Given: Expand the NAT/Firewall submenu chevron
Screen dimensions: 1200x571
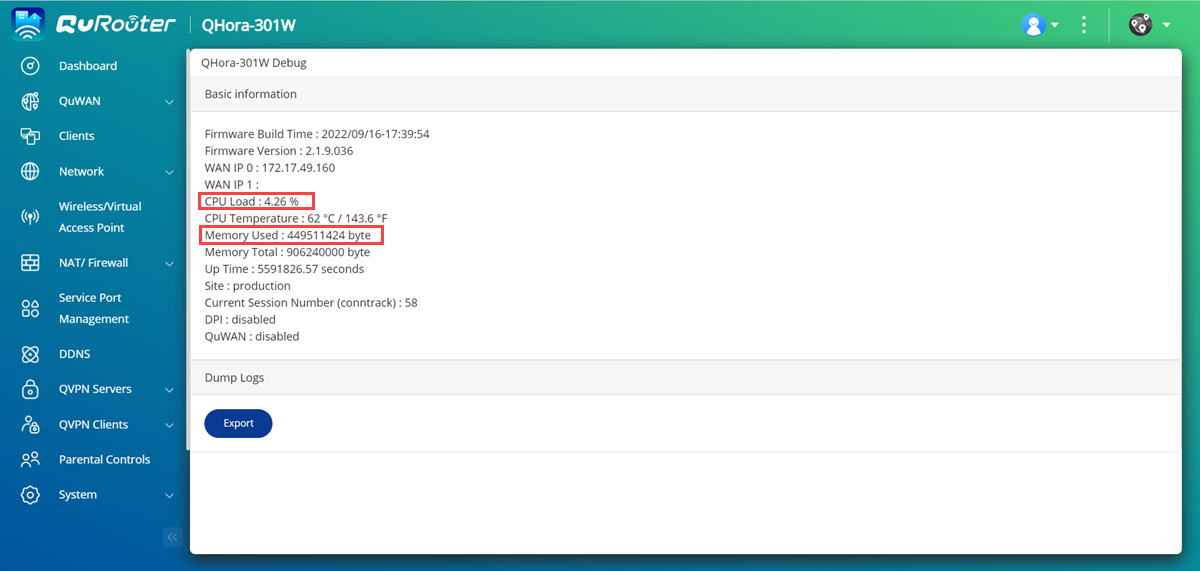Looking at the screenshot, I should pyautogui.click(x=170, y=263).
